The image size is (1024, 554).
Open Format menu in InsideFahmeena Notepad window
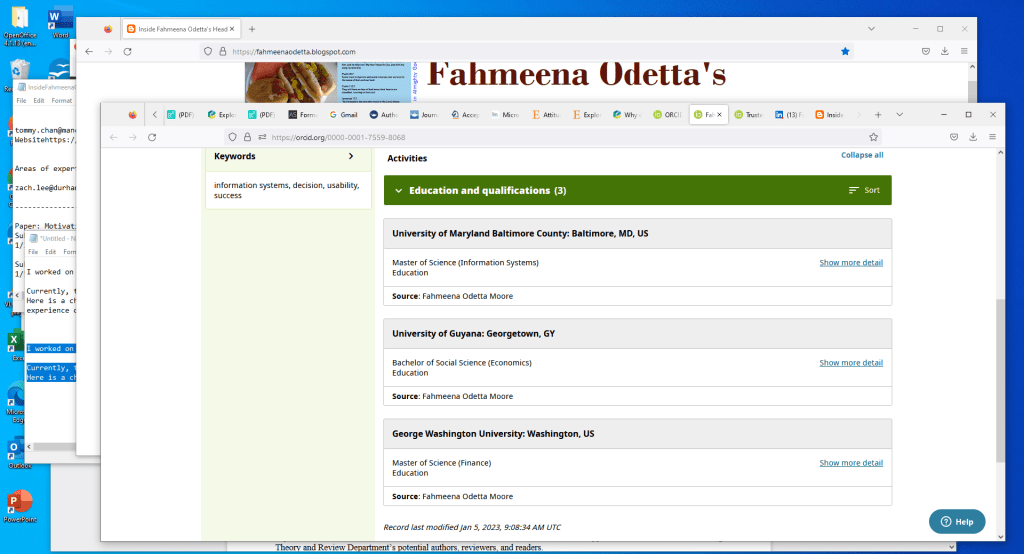click(x=62, y=101)
